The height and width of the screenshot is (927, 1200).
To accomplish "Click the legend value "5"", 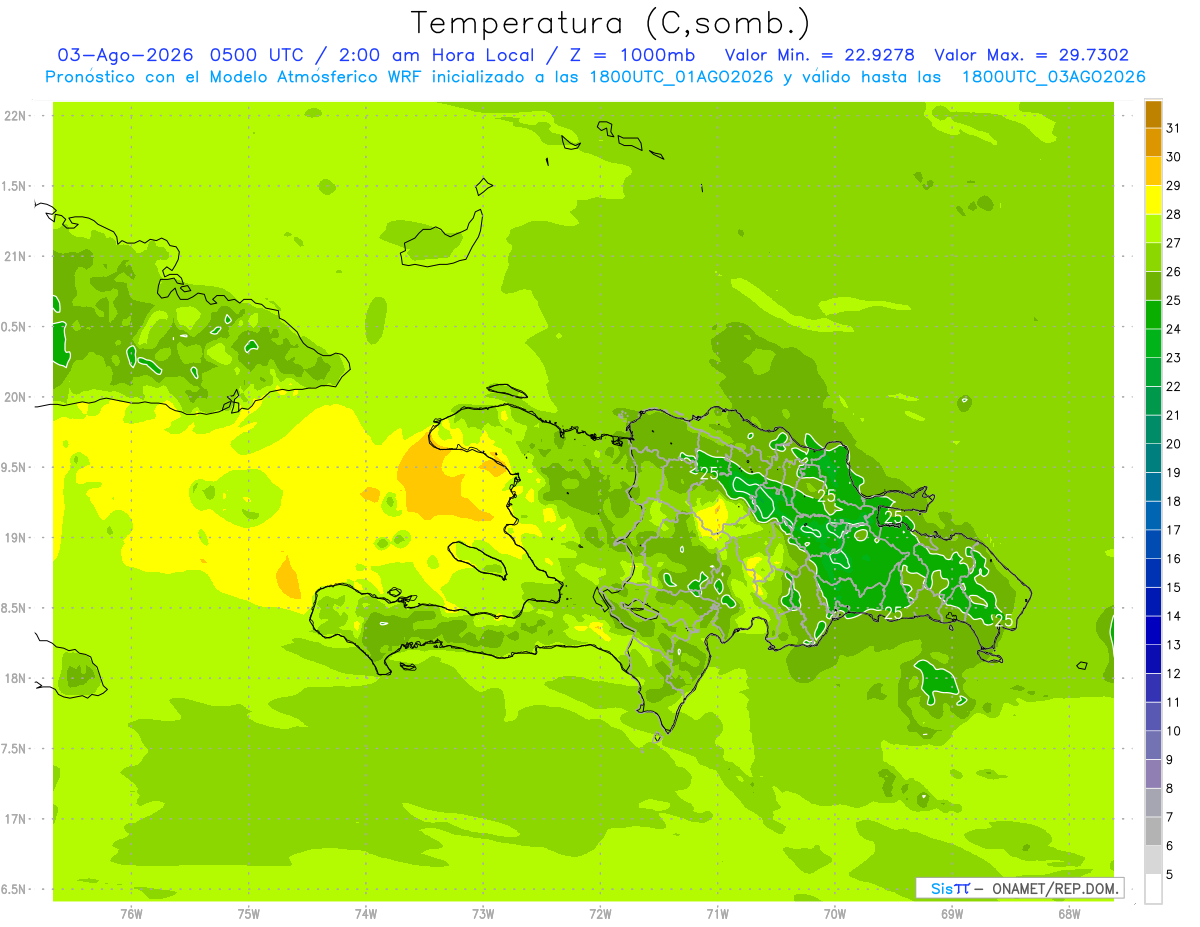I will pos(1171,875).
